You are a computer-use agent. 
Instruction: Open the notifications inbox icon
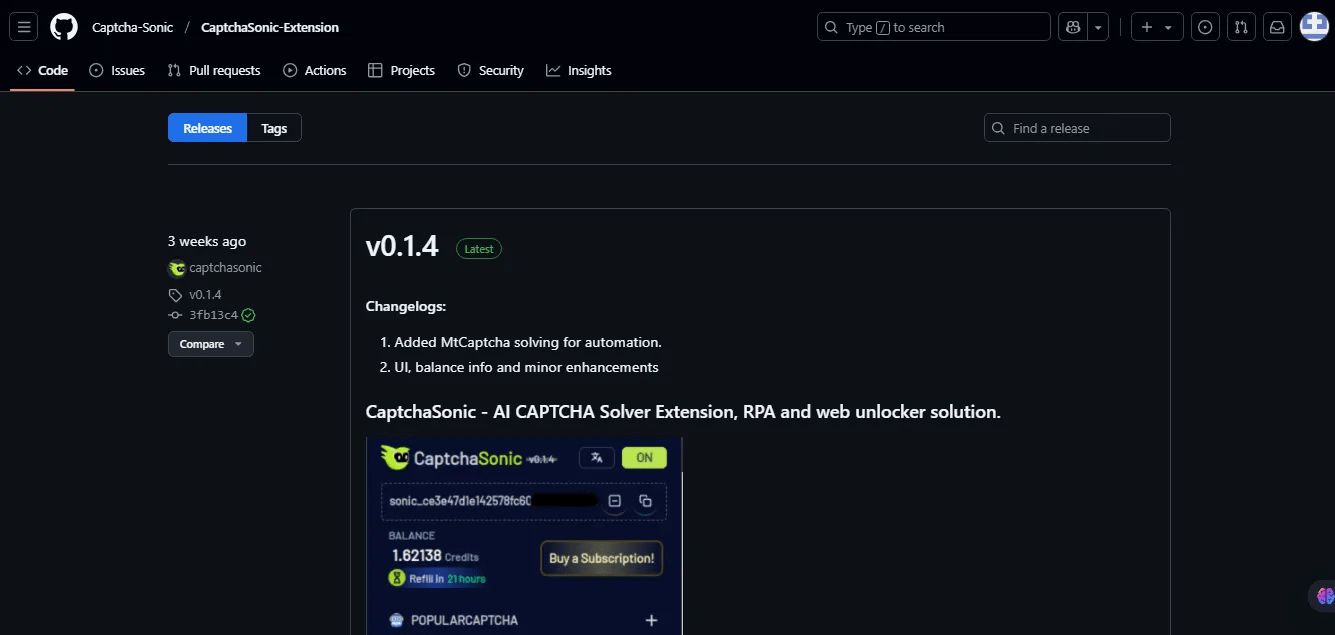[1277, 27]
